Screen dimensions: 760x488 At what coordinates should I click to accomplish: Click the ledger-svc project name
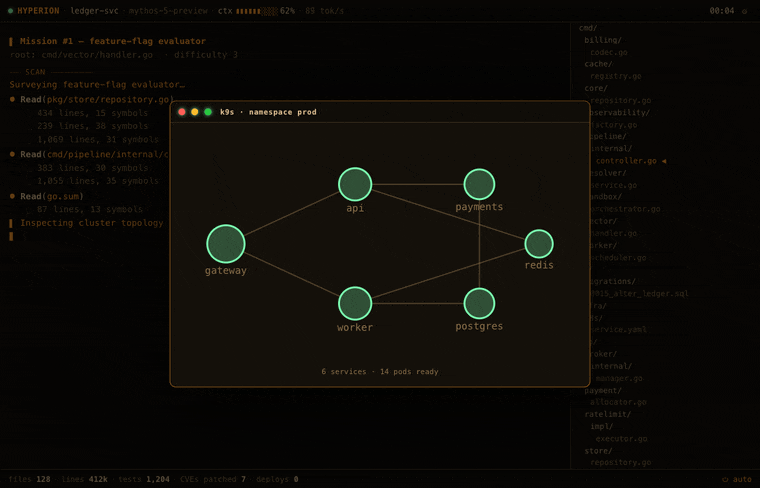point(95,11)
